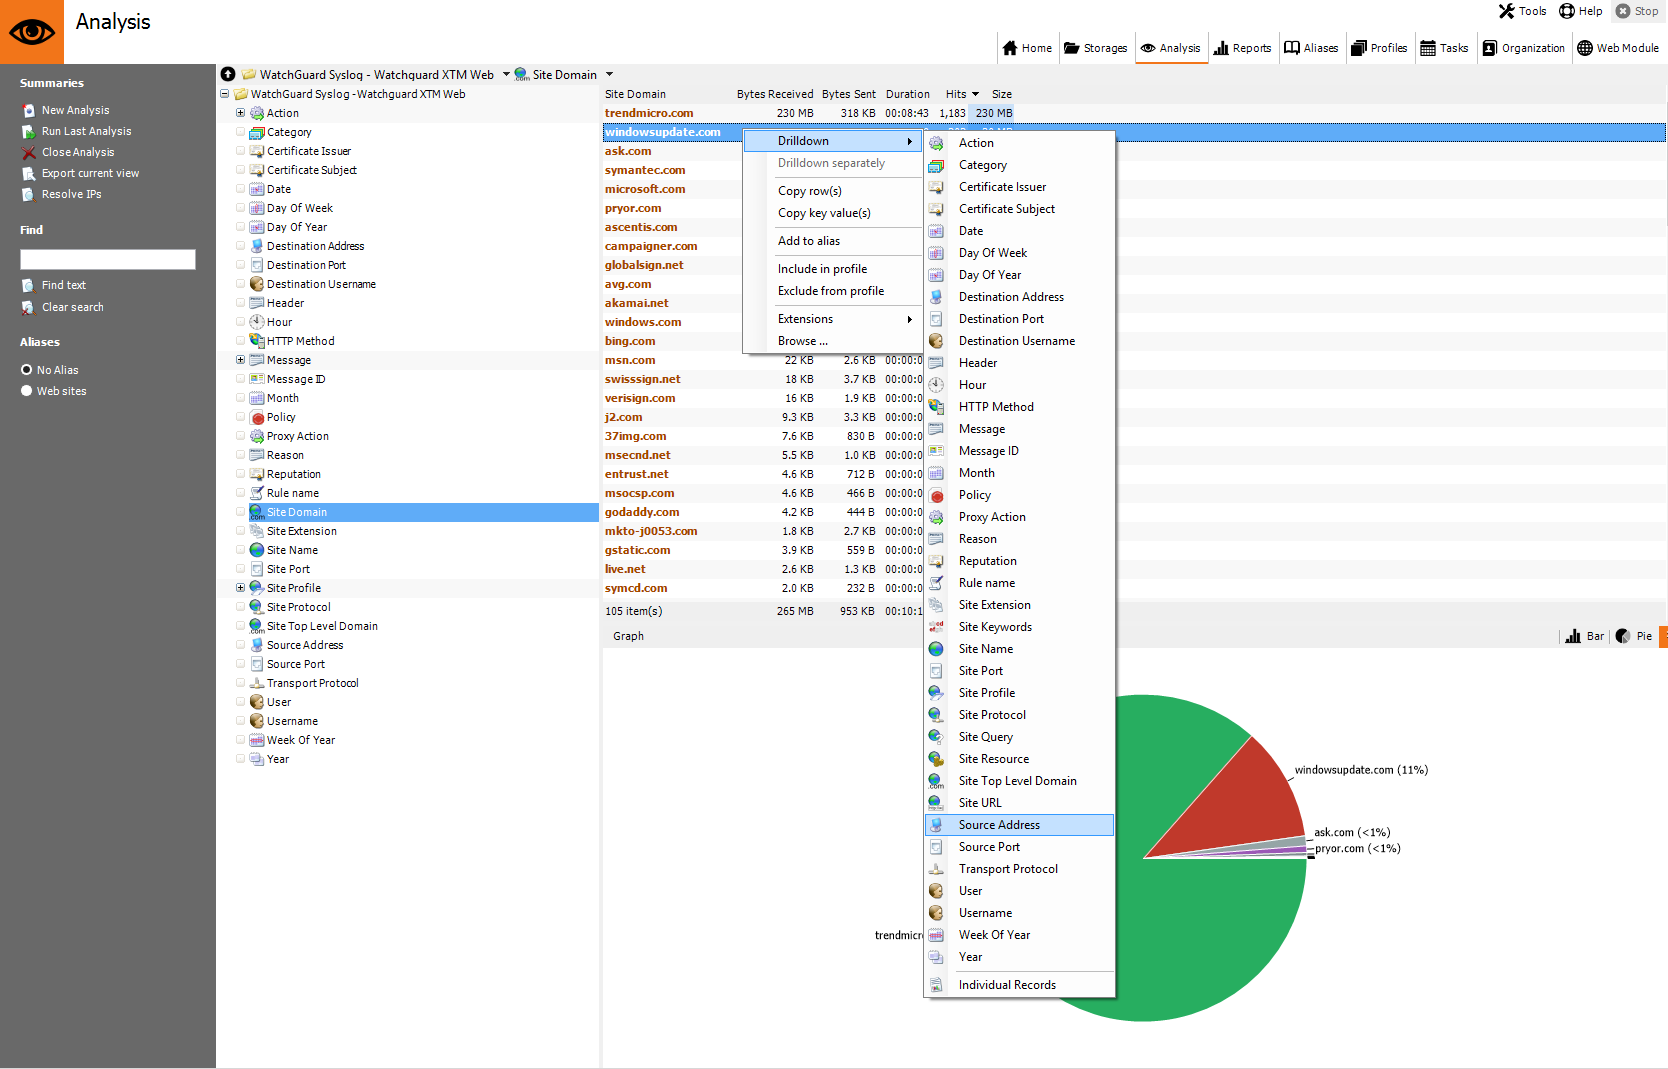Select the Site Top Level Domain tree item
This screenshot has height=1069, width=1668.
(x=322, y=626)
